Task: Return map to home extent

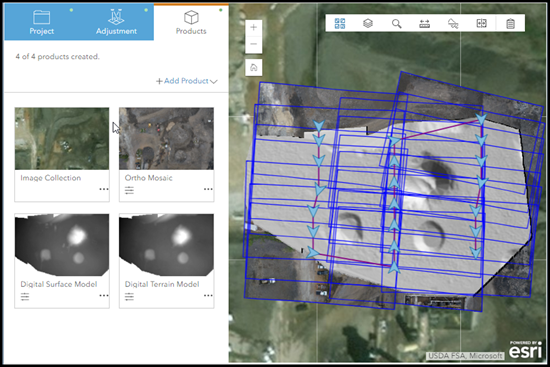Action: [x=254, y=67]
